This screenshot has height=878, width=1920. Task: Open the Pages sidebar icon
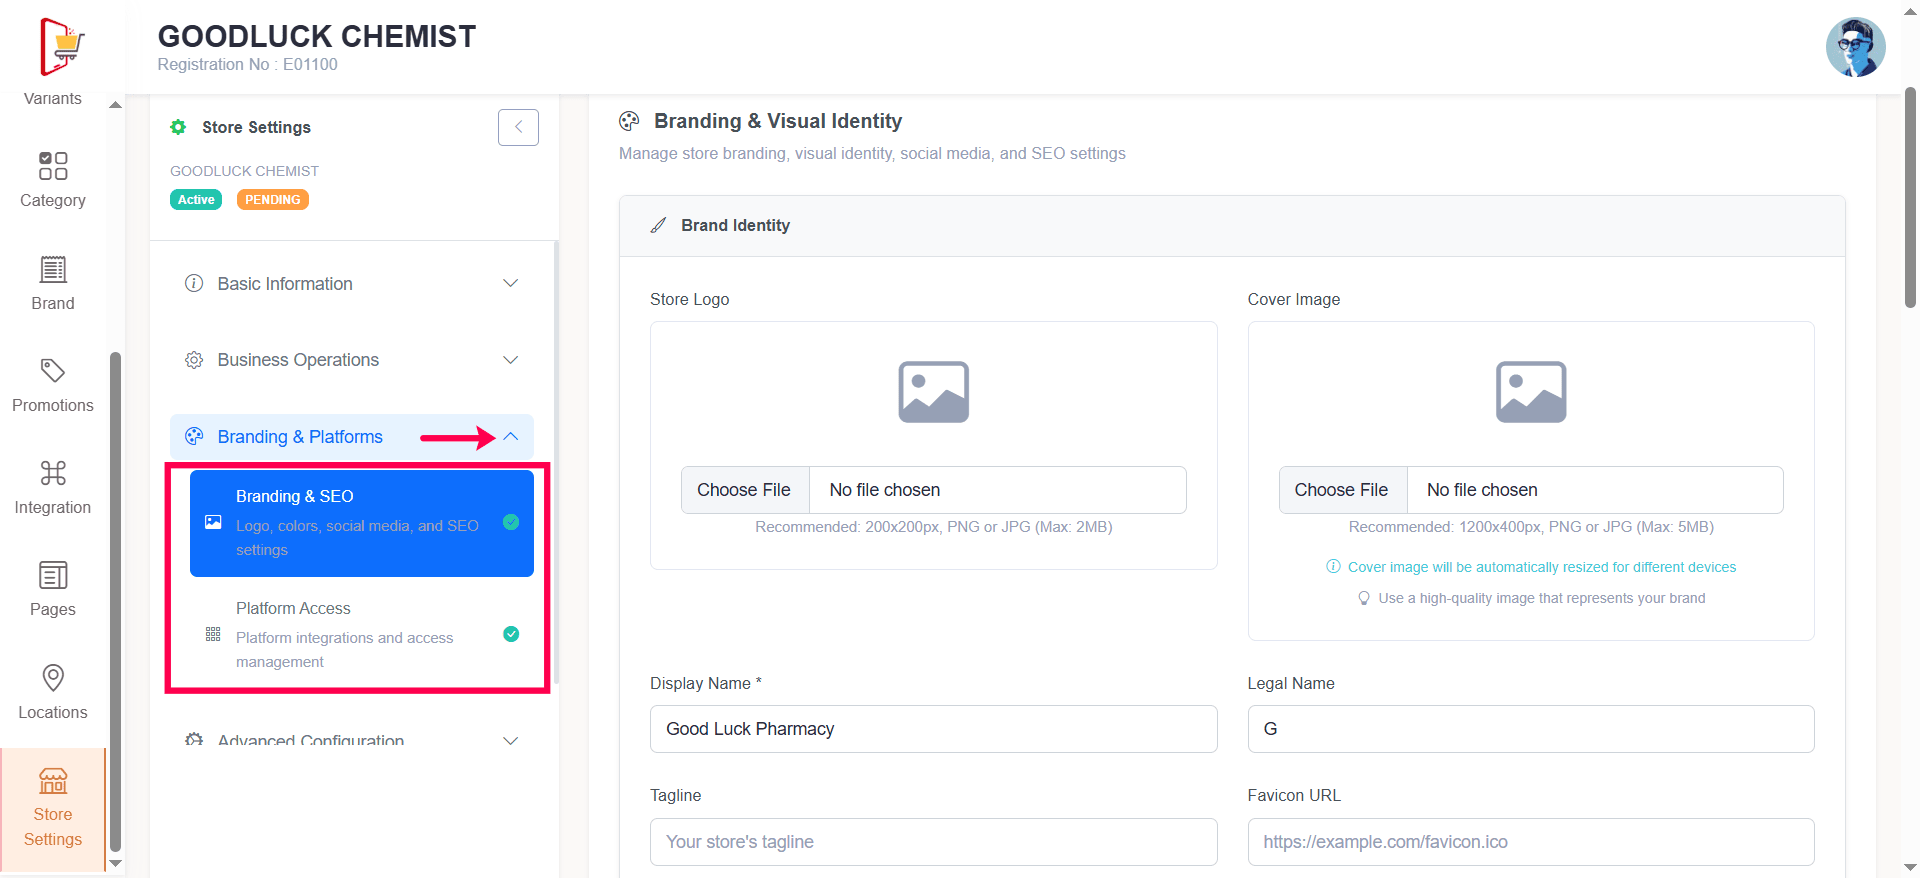pyautogui.click(x=53, y=576)
